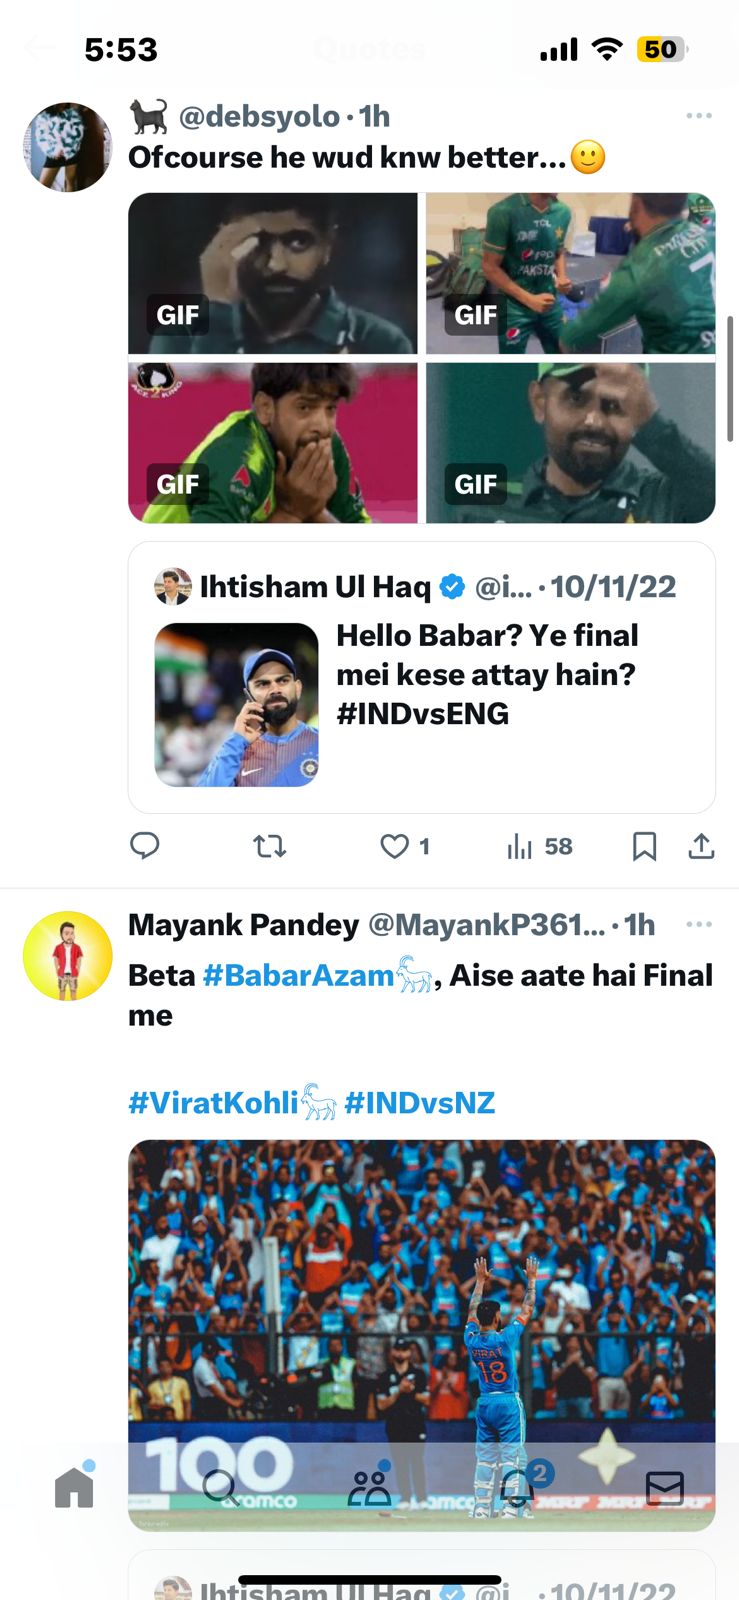
Task: Open more options for debsyolo tweet
Action: click(x=699, y=116)
